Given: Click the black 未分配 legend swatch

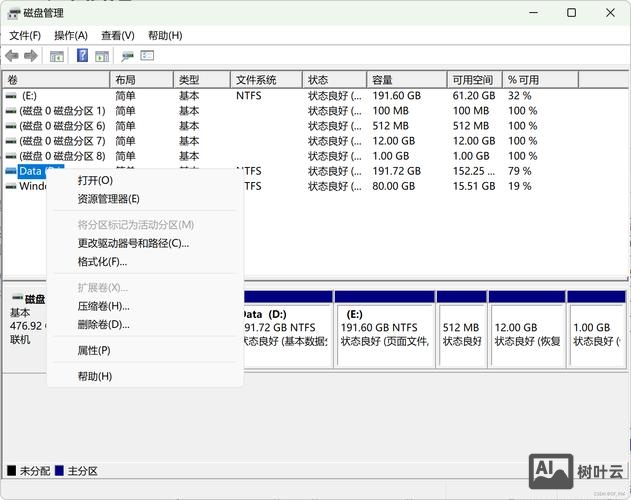Looking at the screenshot, I should pos(12,470).
